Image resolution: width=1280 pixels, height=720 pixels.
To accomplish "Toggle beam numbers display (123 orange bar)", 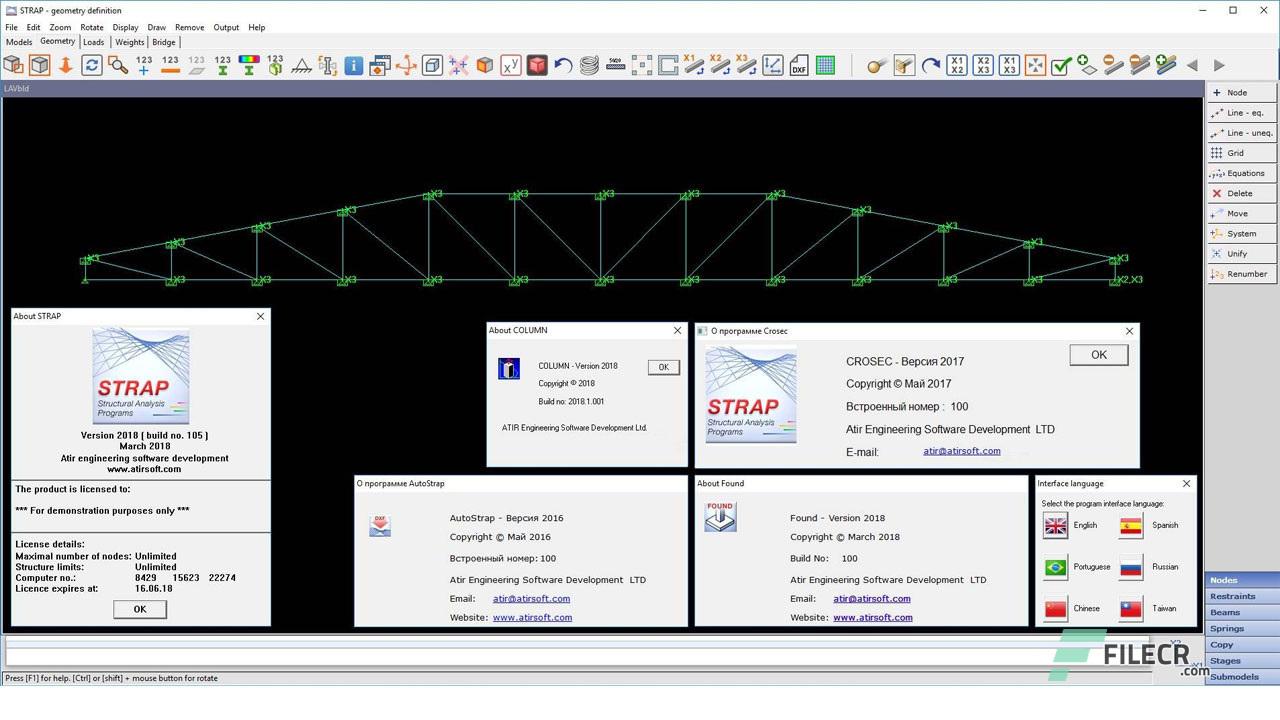I will [x=170, y=65].
